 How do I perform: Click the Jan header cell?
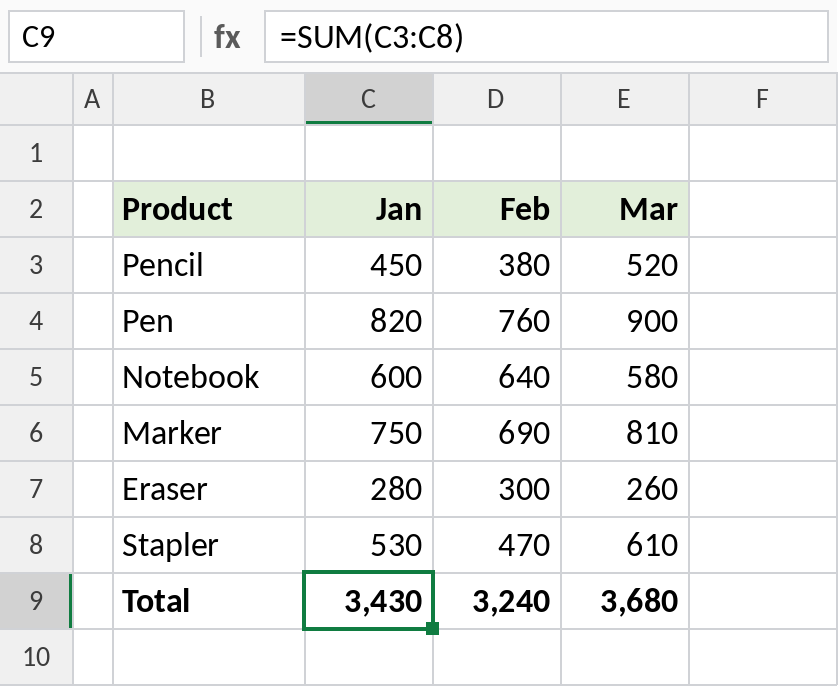point(369,209)
